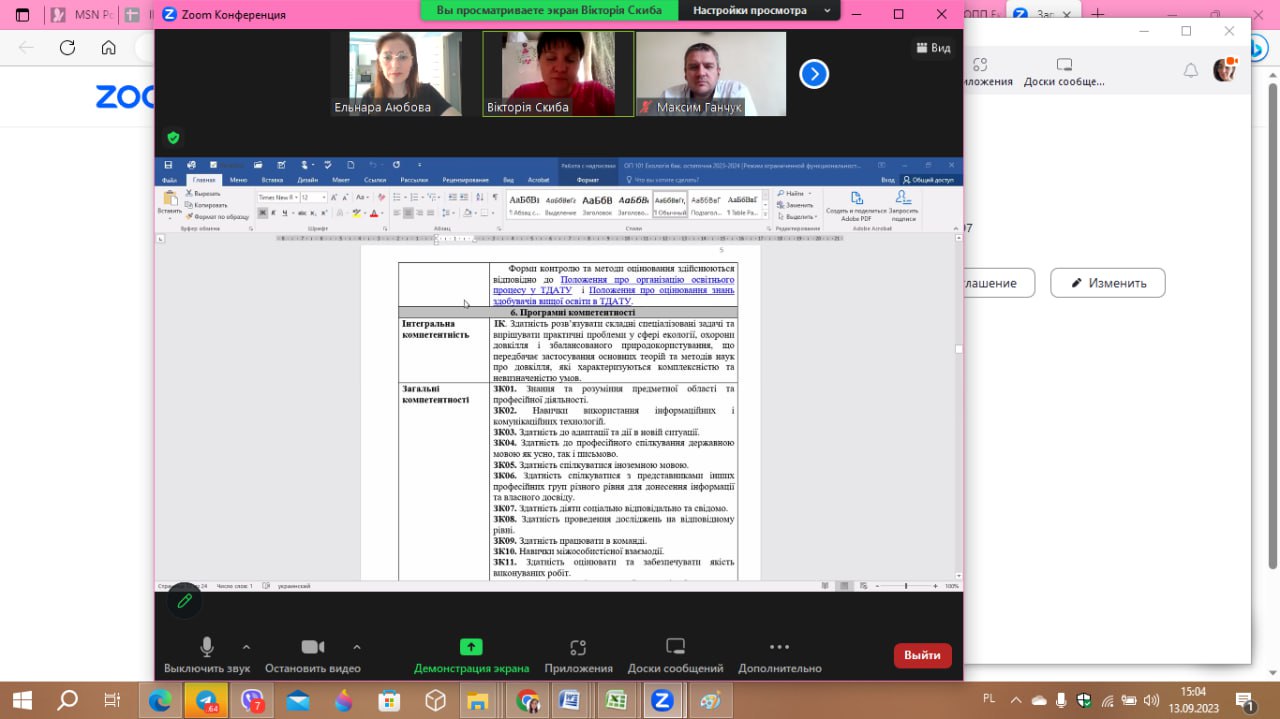Switch to Дизайн tab in Word
This screenshot has height=719, width=1280.
(307, 180)
